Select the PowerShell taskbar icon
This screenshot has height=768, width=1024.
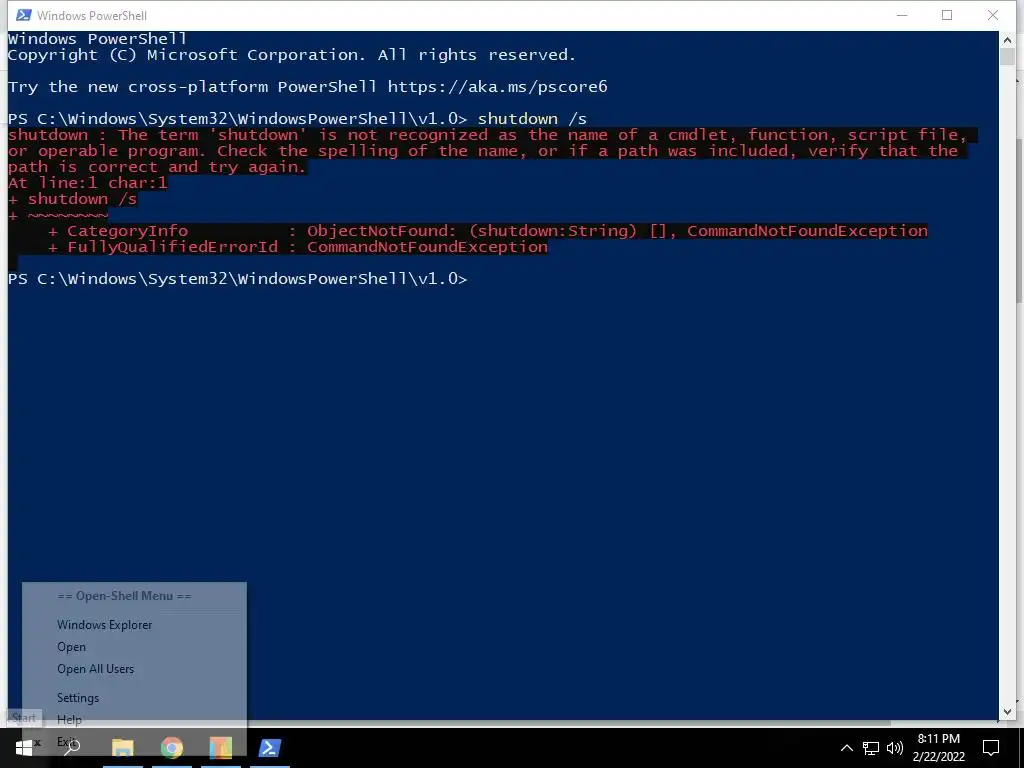tap(270, 748)
